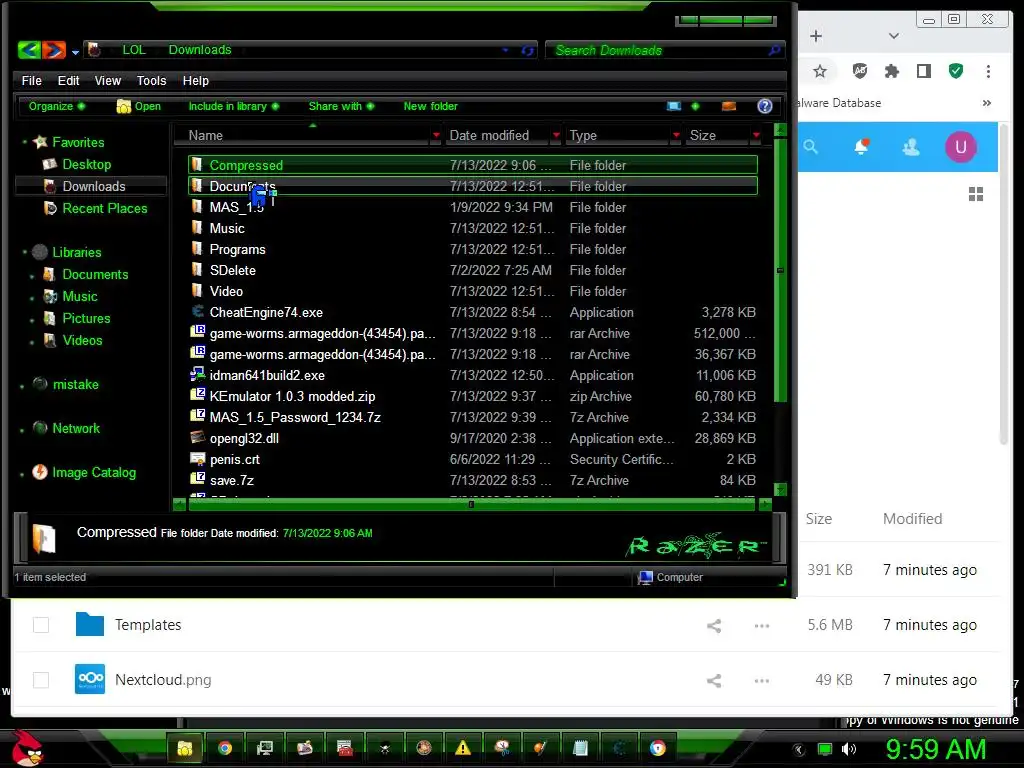Viewport: 1024px width, 768px height.
Task: Open the Angry Birds start button
Action: (26, 748)
